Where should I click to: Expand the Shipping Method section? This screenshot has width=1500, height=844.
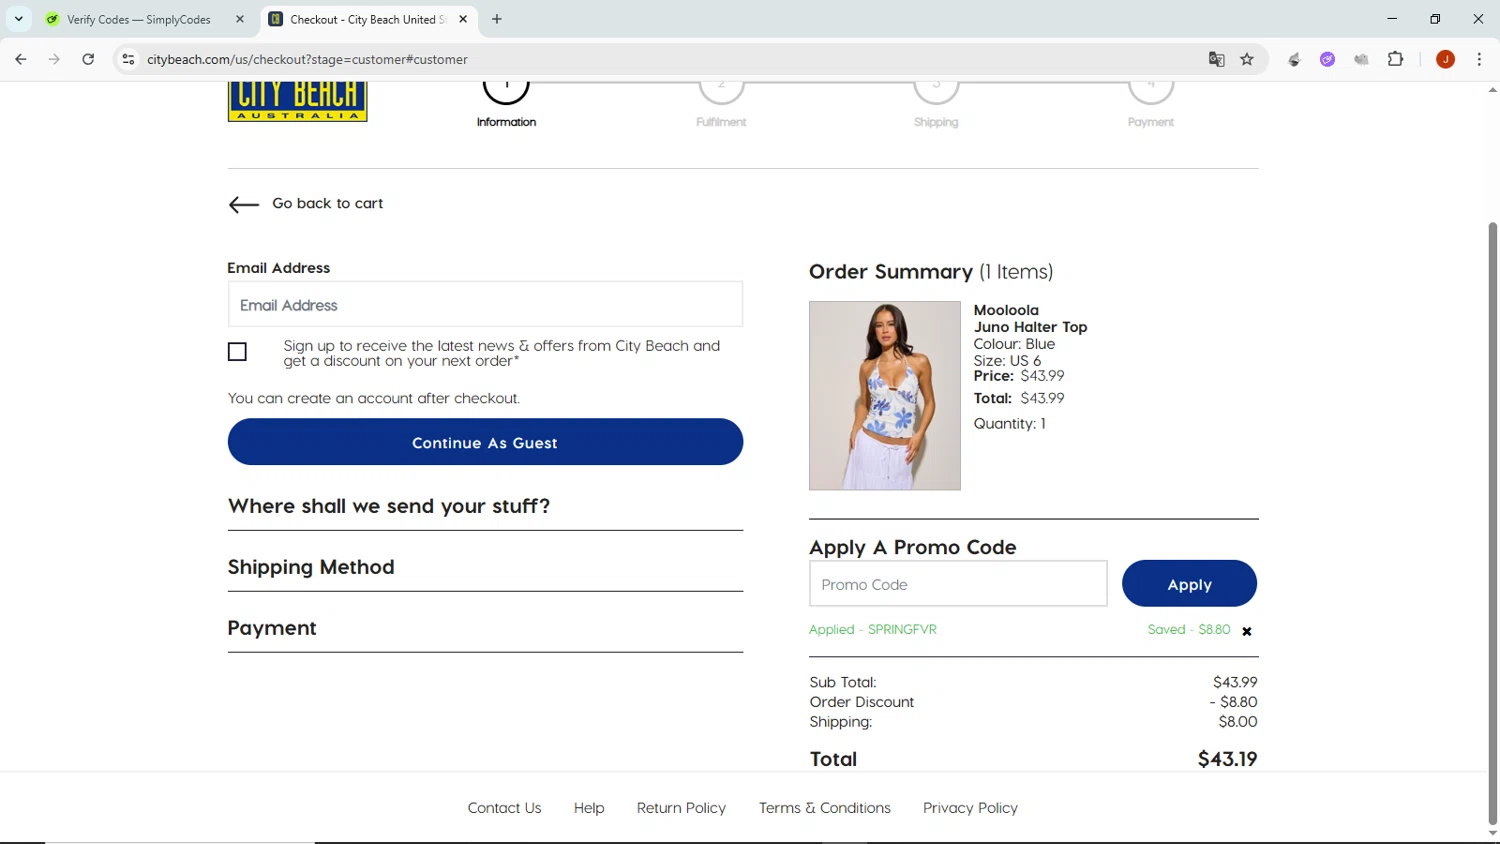[485, 567]
